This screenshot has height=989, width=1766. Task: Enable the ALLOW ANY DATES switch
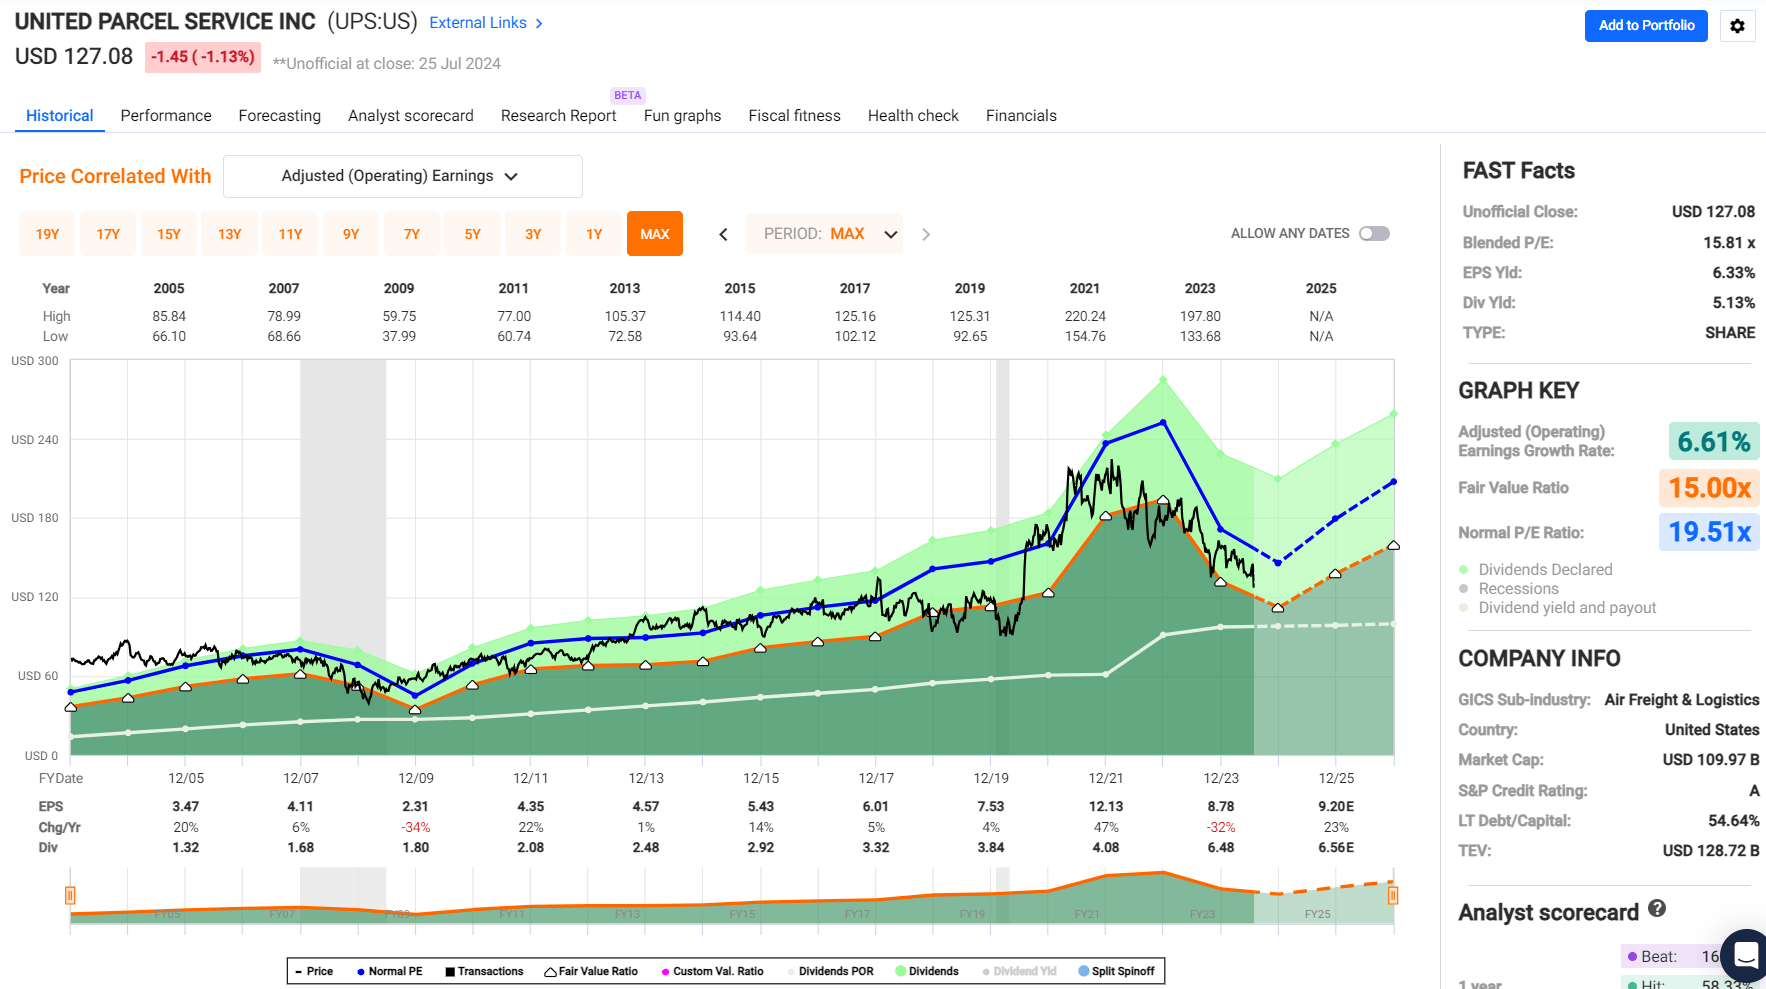[1374, 233]
